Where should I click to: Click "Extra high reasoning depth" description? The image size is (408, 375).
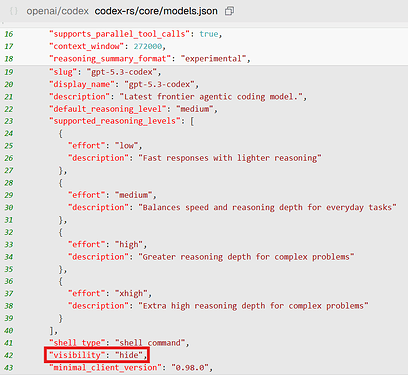[253, 306]
